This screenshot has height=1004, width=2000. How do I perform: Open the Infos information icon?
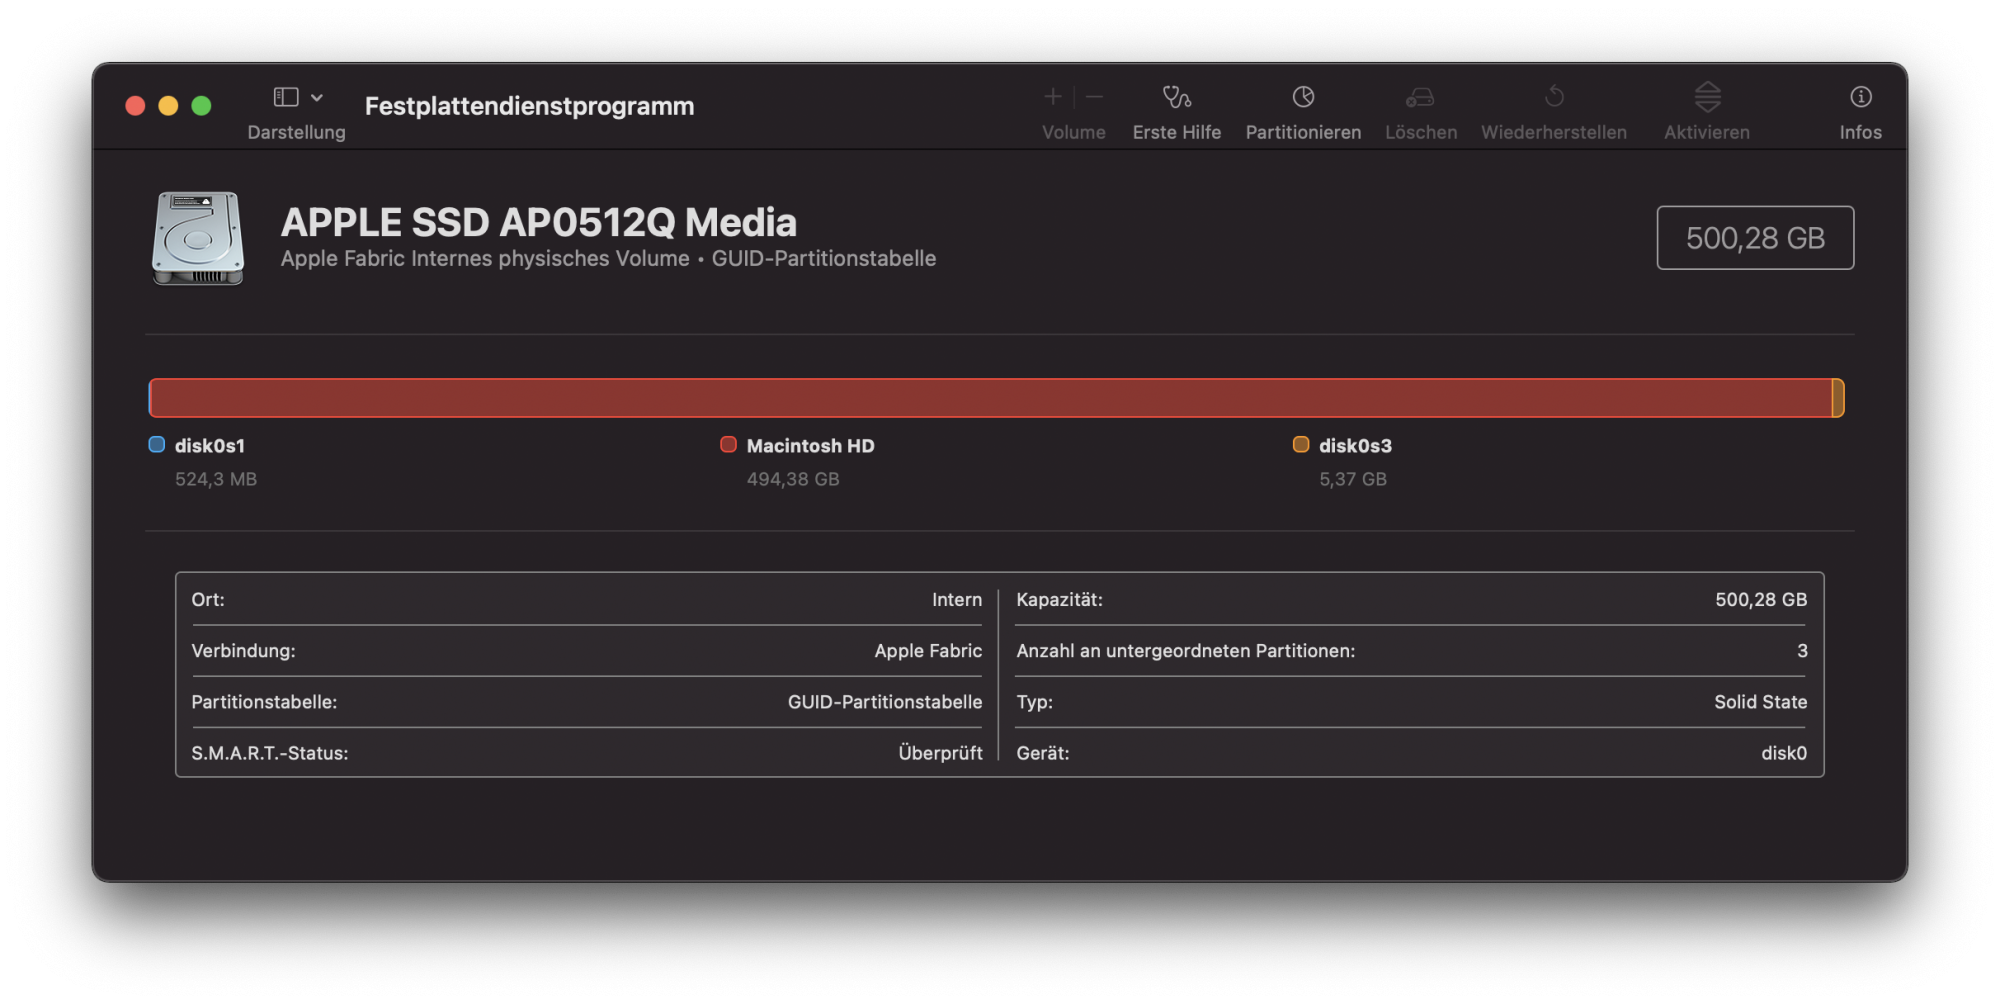(x=1860, y=97)
